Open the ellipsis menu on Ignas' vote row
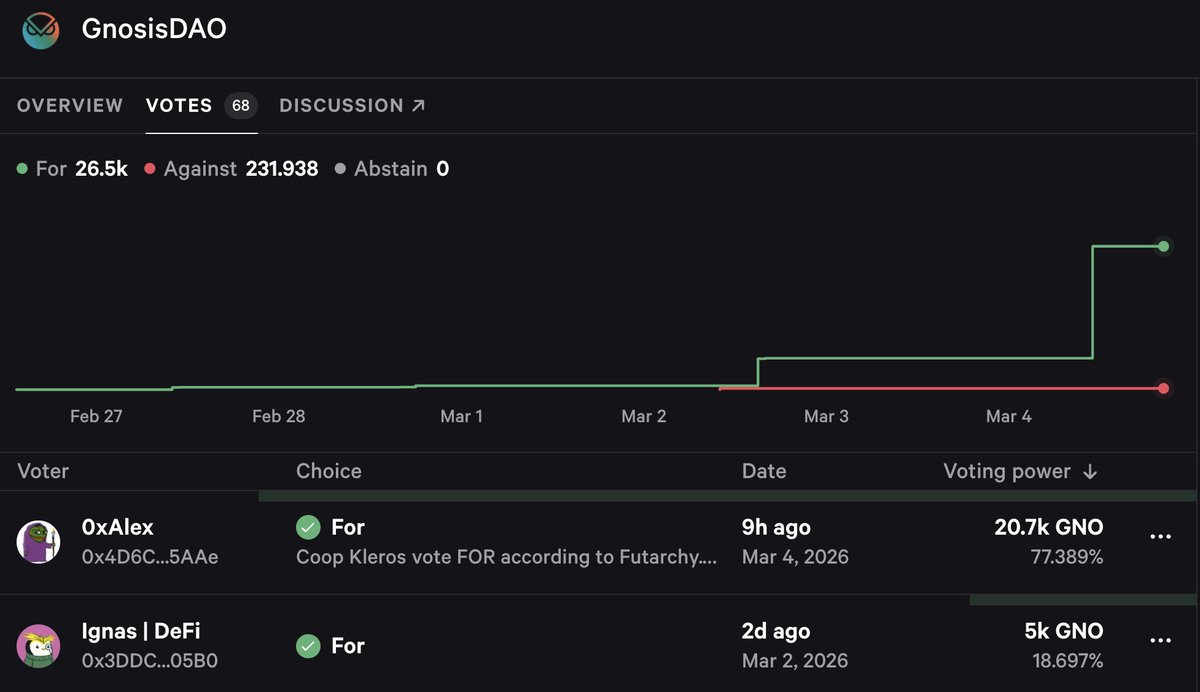 (1160, 641)
